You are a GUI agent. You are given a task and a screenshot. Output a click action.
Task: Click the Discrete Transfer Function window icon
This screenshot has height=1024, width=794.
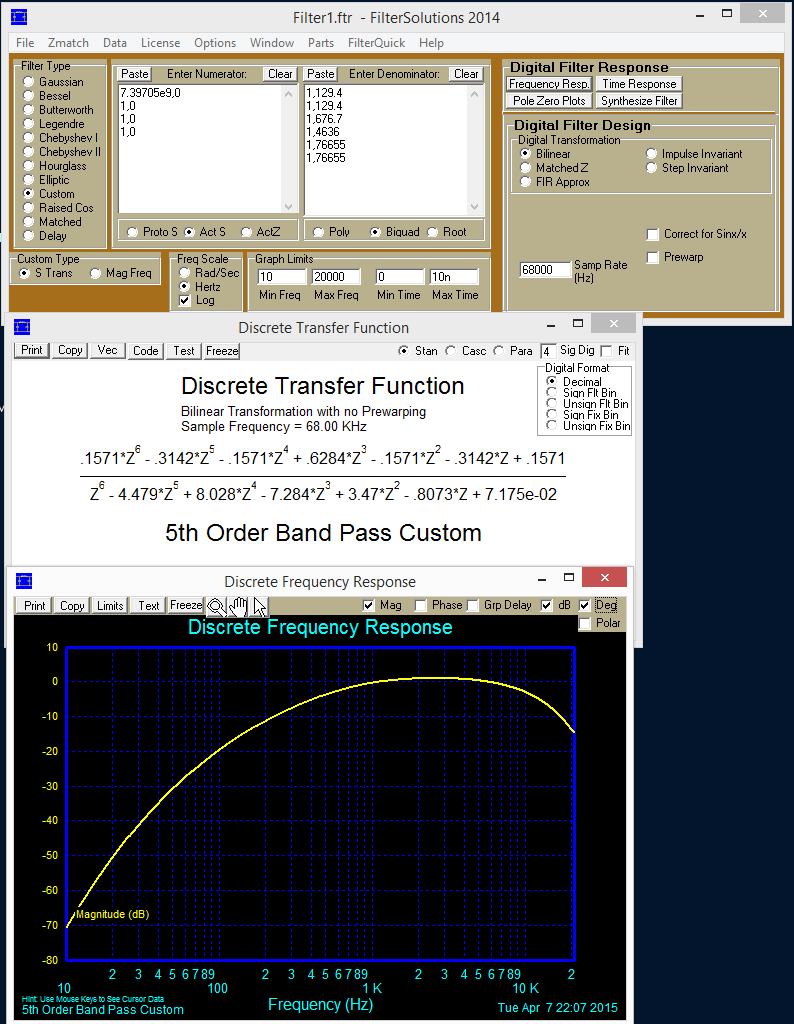23,328
